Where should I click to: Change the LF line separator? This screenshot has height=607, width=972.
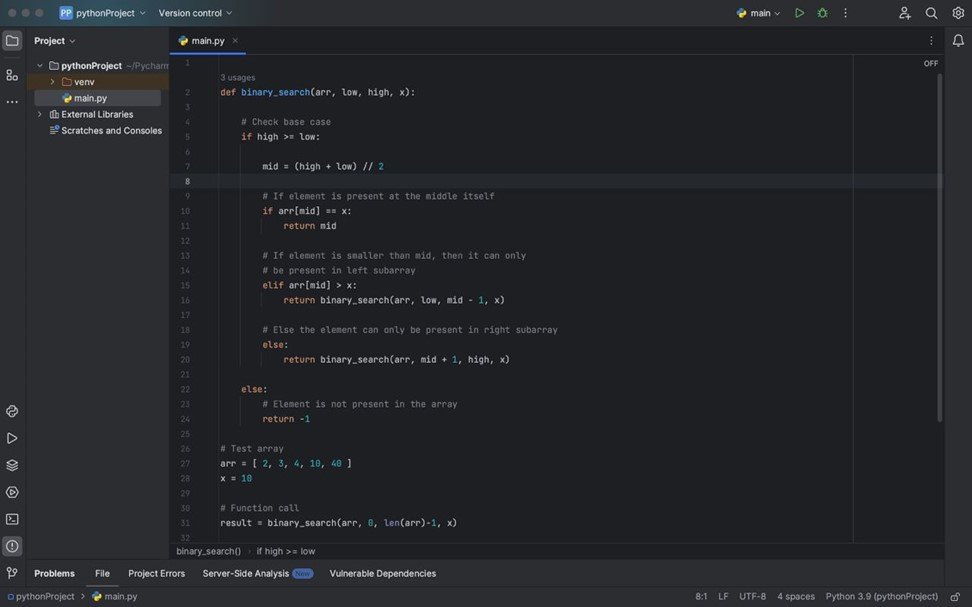click(723, 596)
